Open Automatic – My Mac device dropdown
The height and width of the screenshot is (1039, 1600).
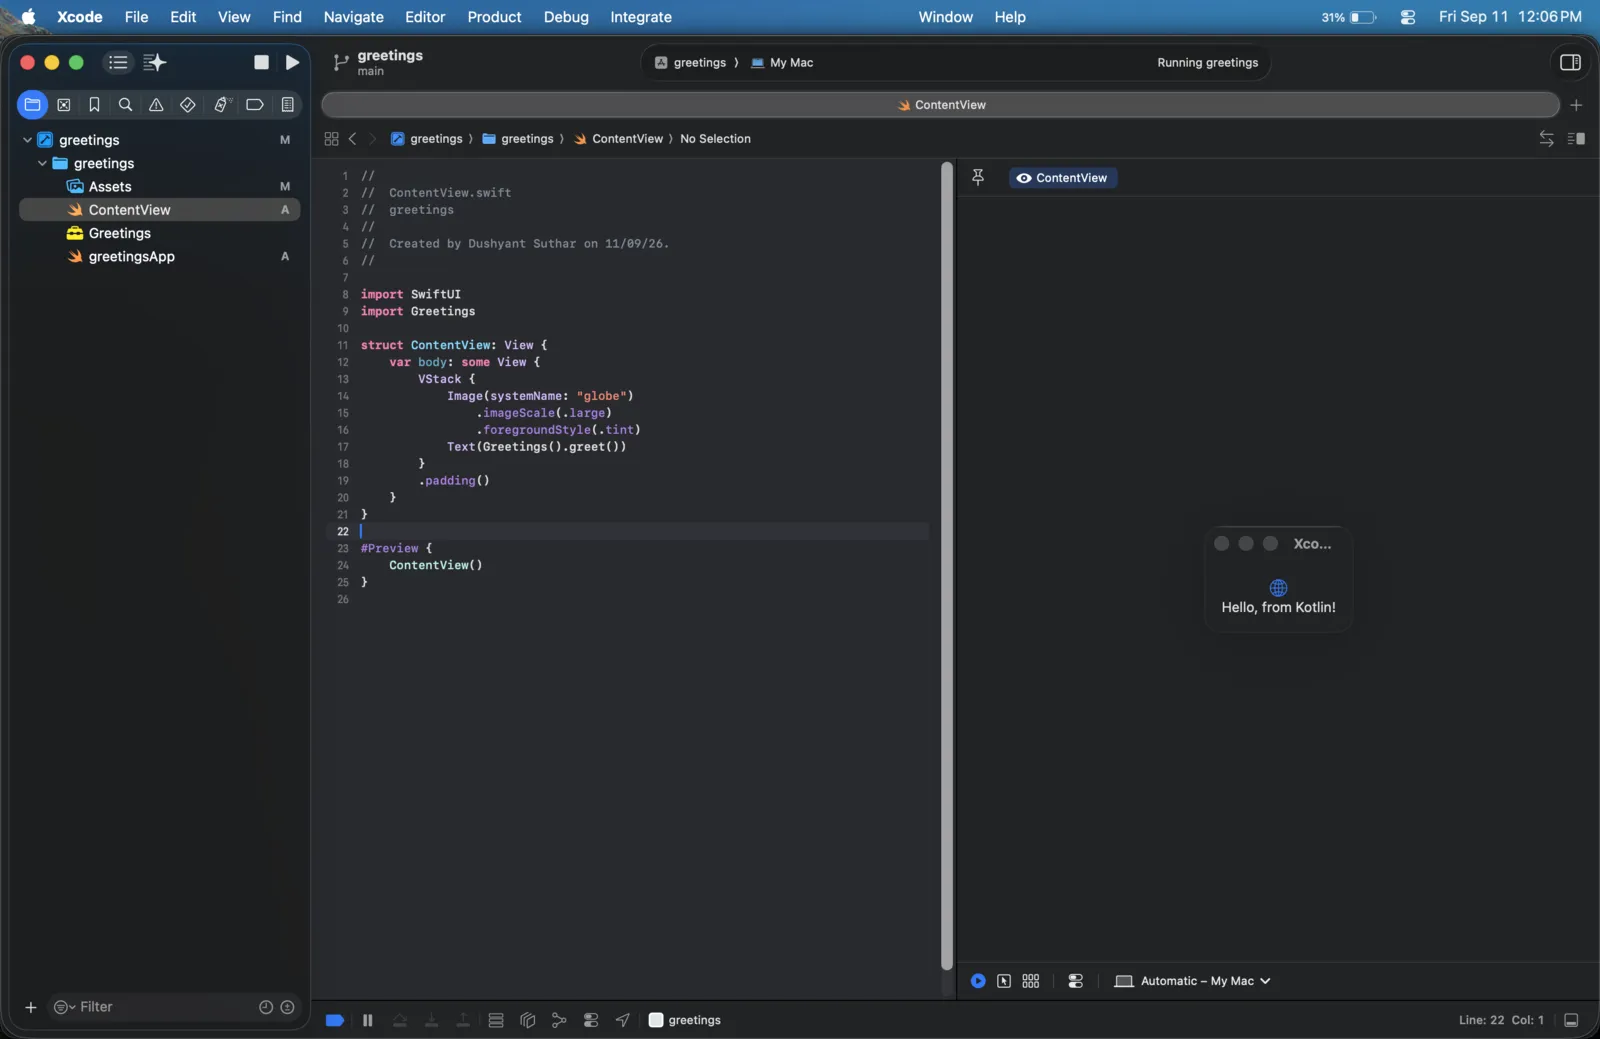point(1192,981)
